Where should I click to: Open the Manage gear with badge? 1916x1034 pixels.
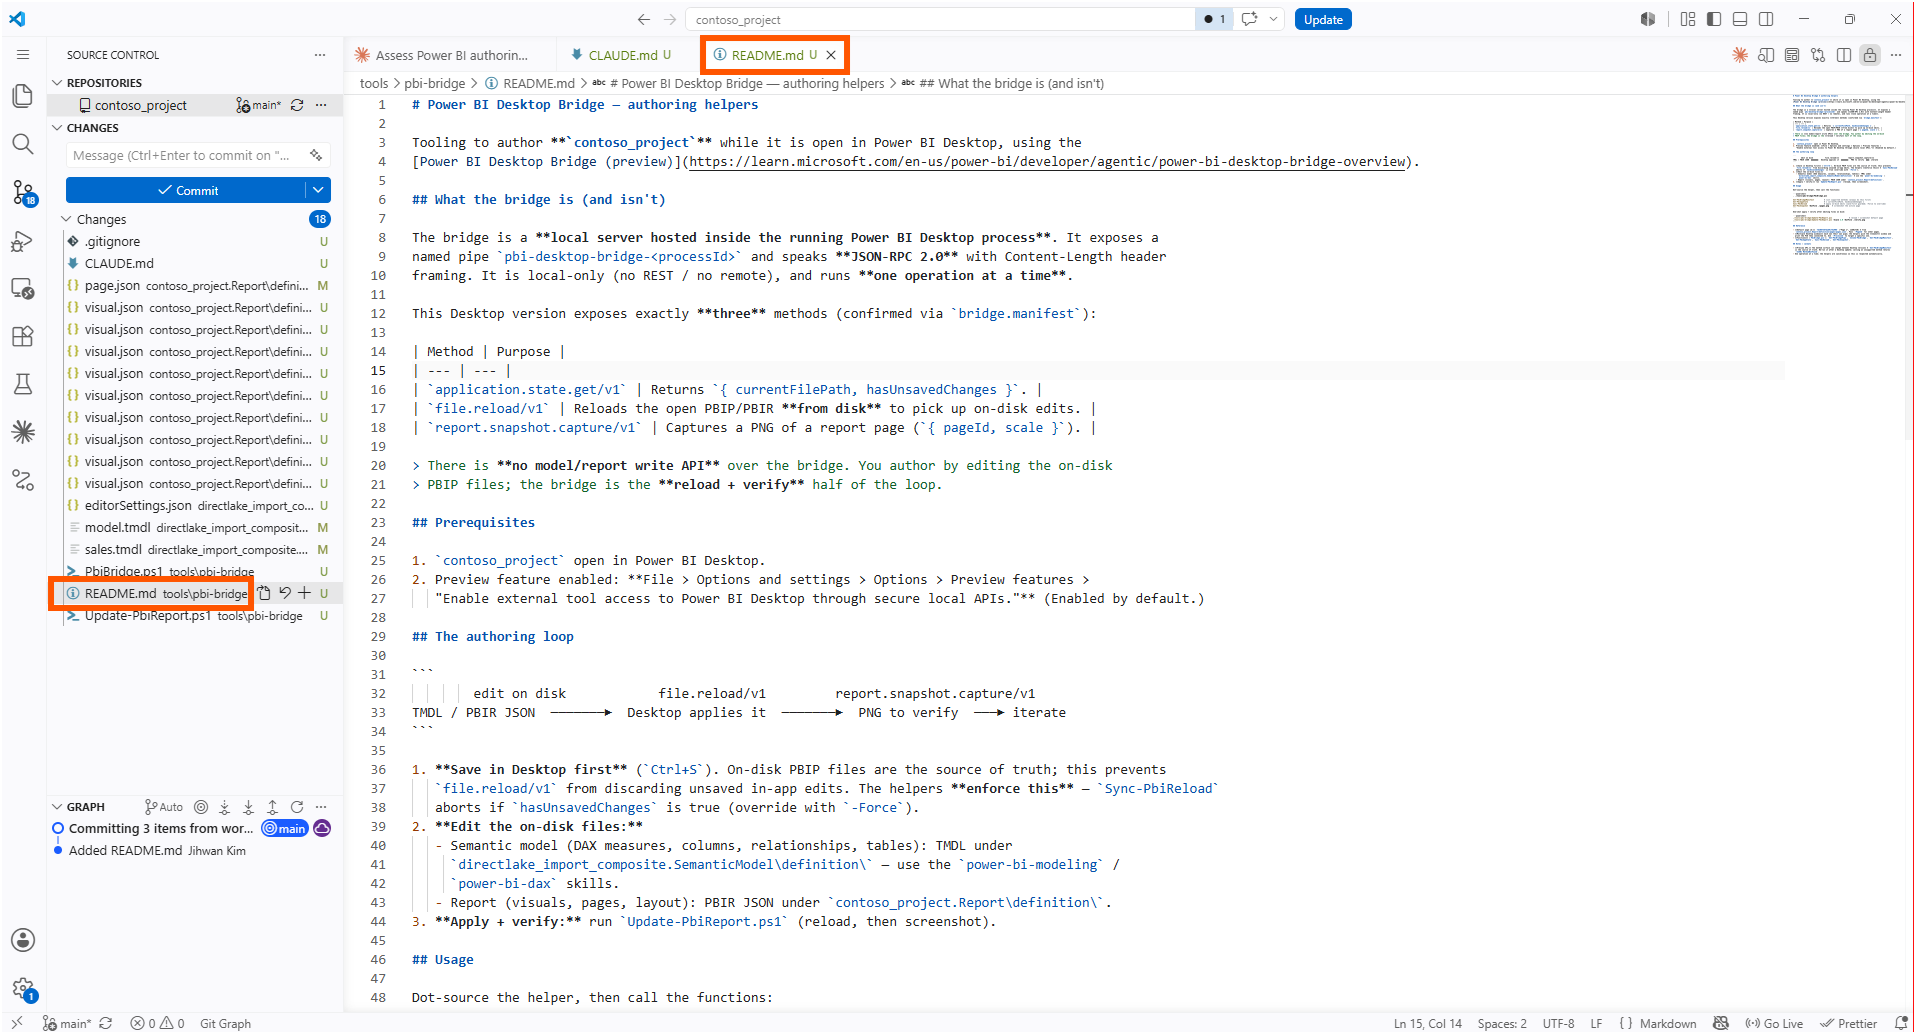(x=22, y=990)
